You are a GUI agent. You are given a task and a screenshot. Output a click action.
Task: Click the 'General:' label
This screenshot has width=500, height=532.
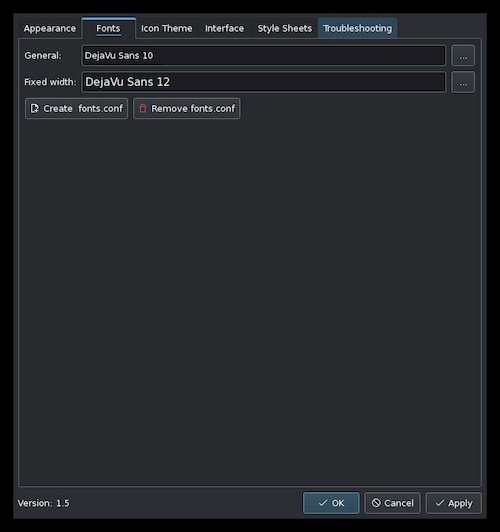[x=43, y=56]
